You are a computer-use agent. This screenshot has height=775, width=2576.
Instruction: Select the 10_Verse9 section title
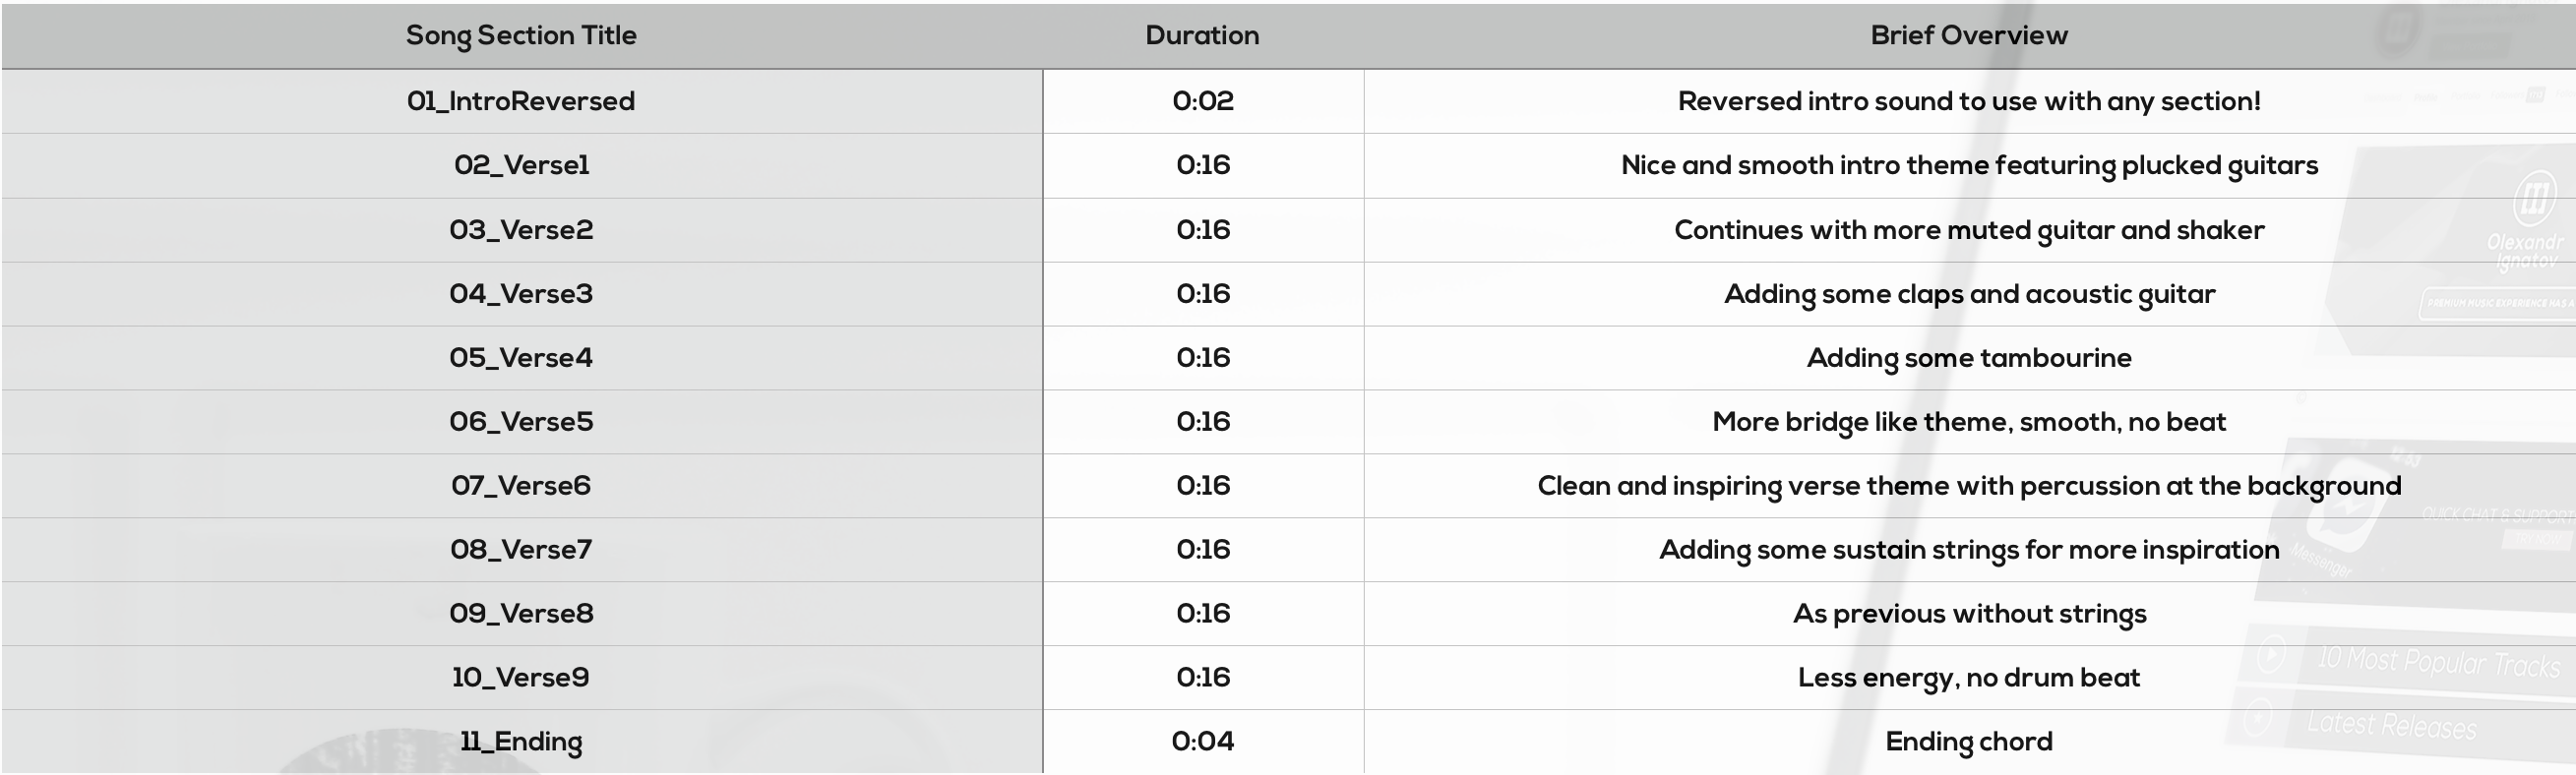(521, 677)
